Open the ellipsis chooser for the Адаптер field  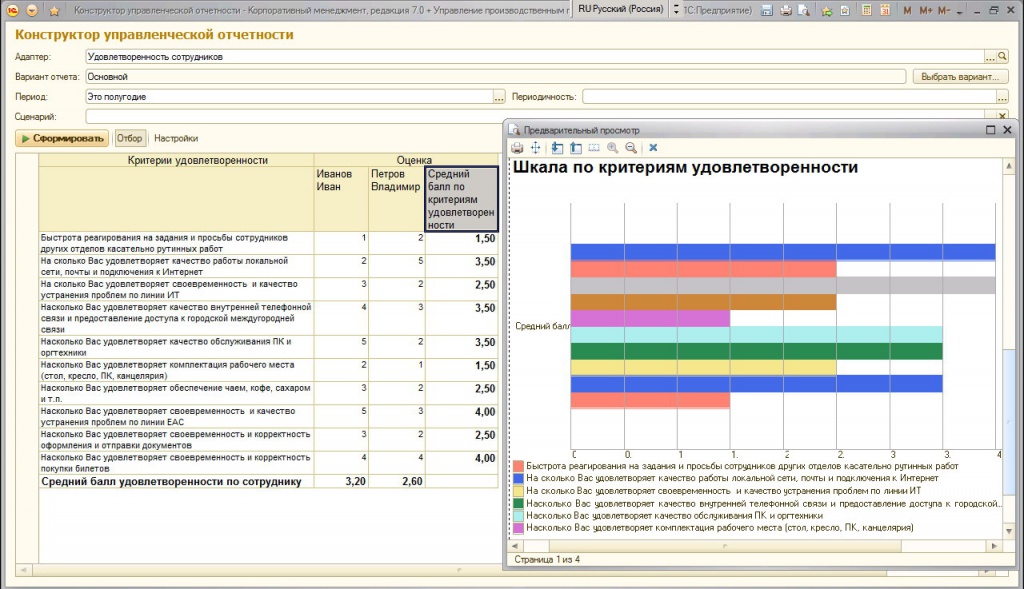991,57
